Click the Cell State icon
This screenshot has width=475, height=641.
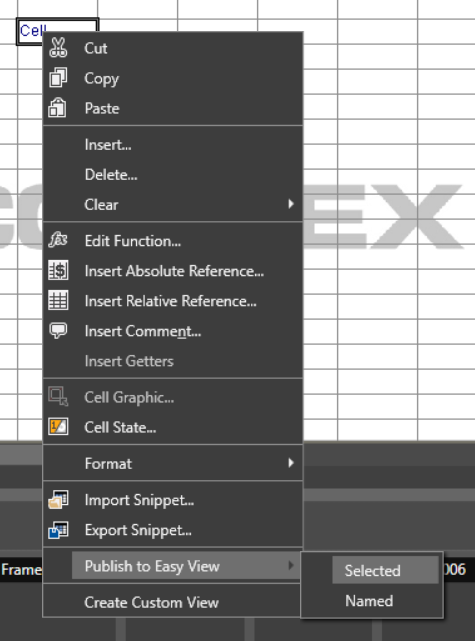(x=58, y=426)
